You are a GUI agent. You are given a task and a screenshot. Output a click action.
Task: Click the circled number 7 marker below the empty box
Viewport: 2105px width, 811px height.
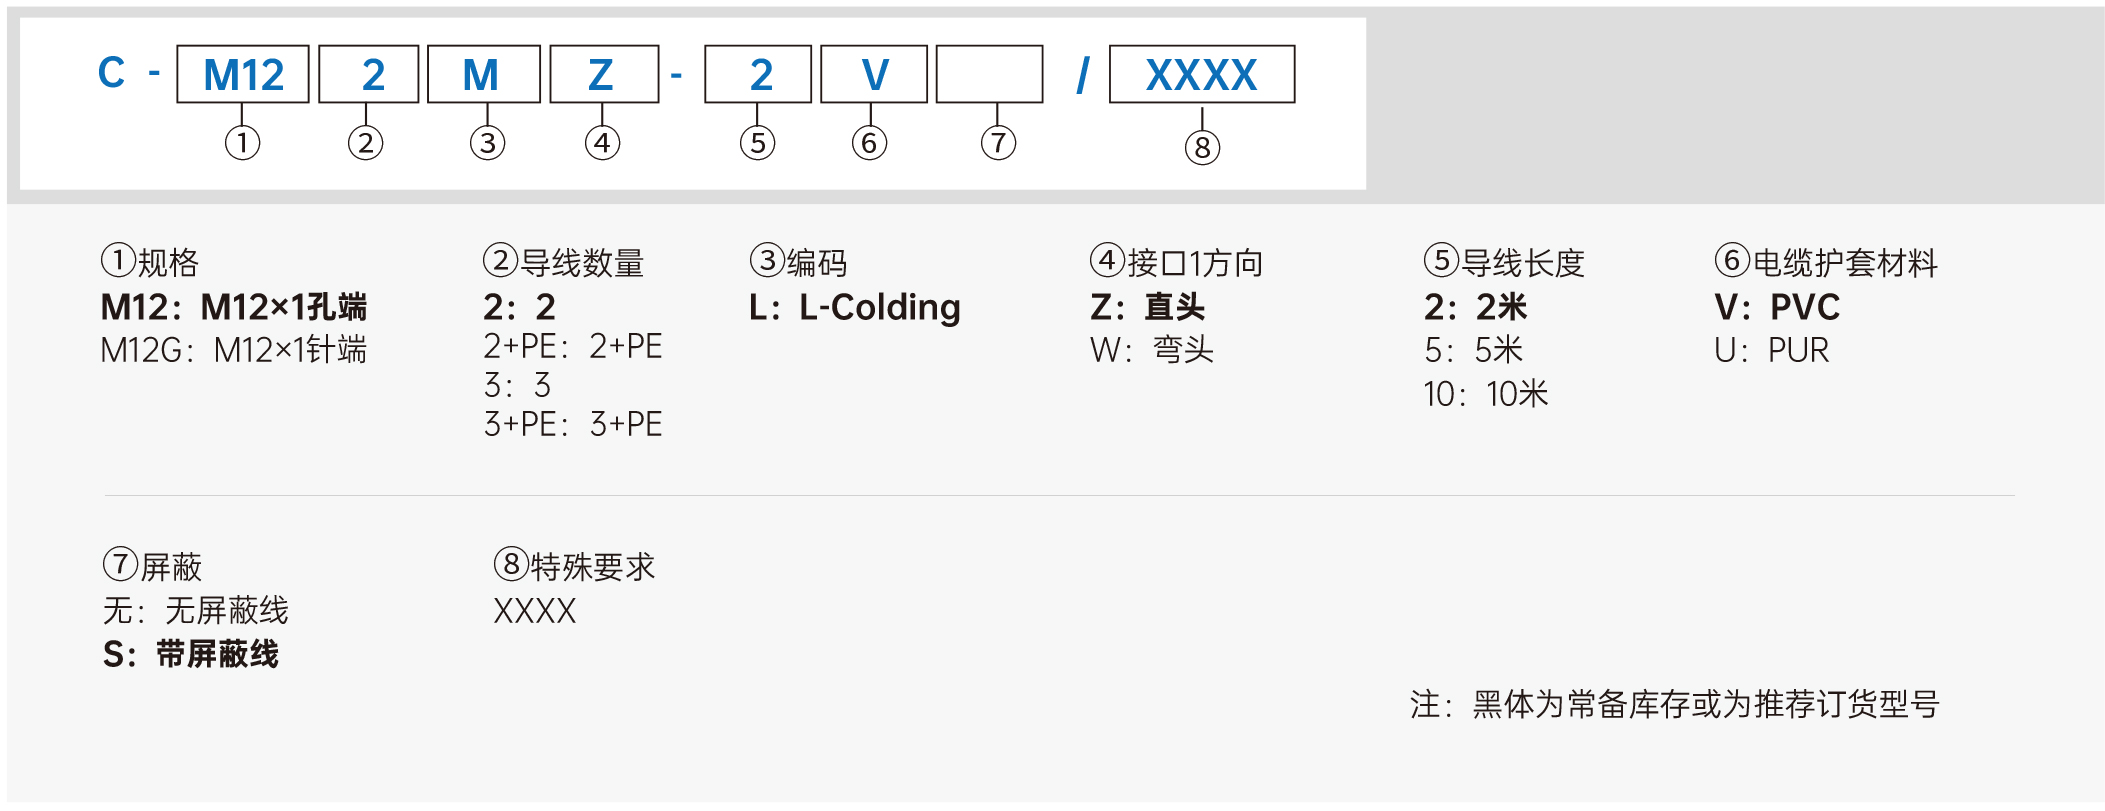pos(998,143)
